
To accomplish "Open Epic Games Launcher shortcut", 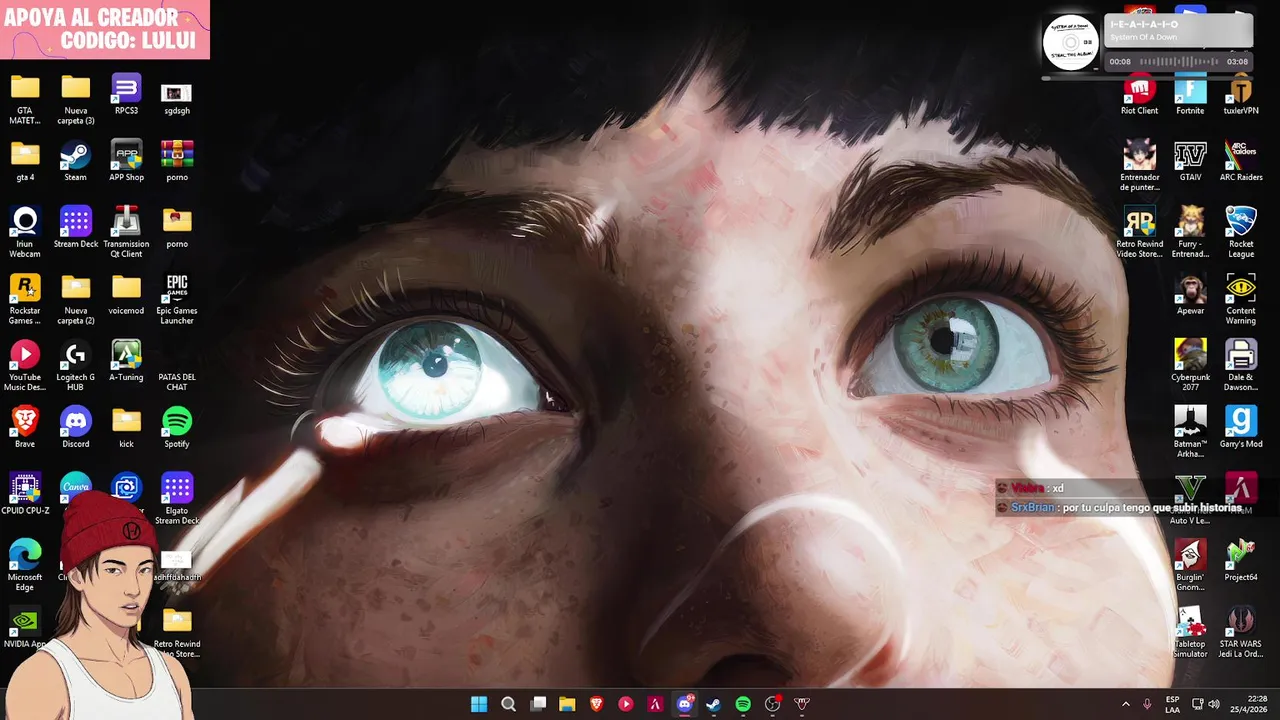I will click(177, 300).
